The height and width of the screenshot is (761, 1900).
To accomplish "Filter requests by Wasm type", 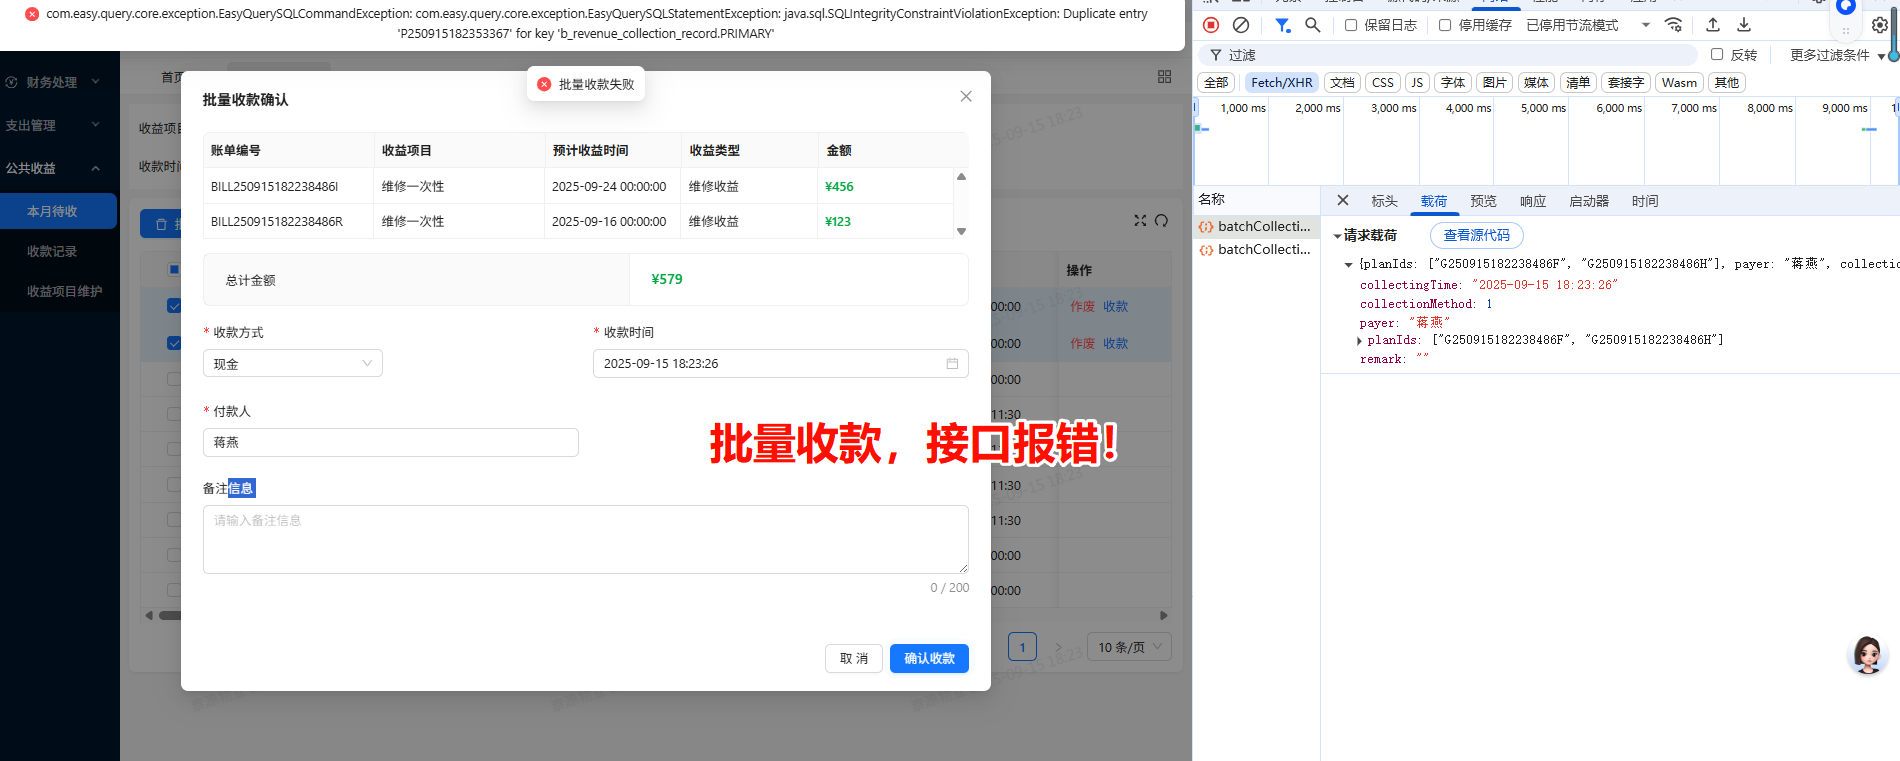I will pos(1679,83).
